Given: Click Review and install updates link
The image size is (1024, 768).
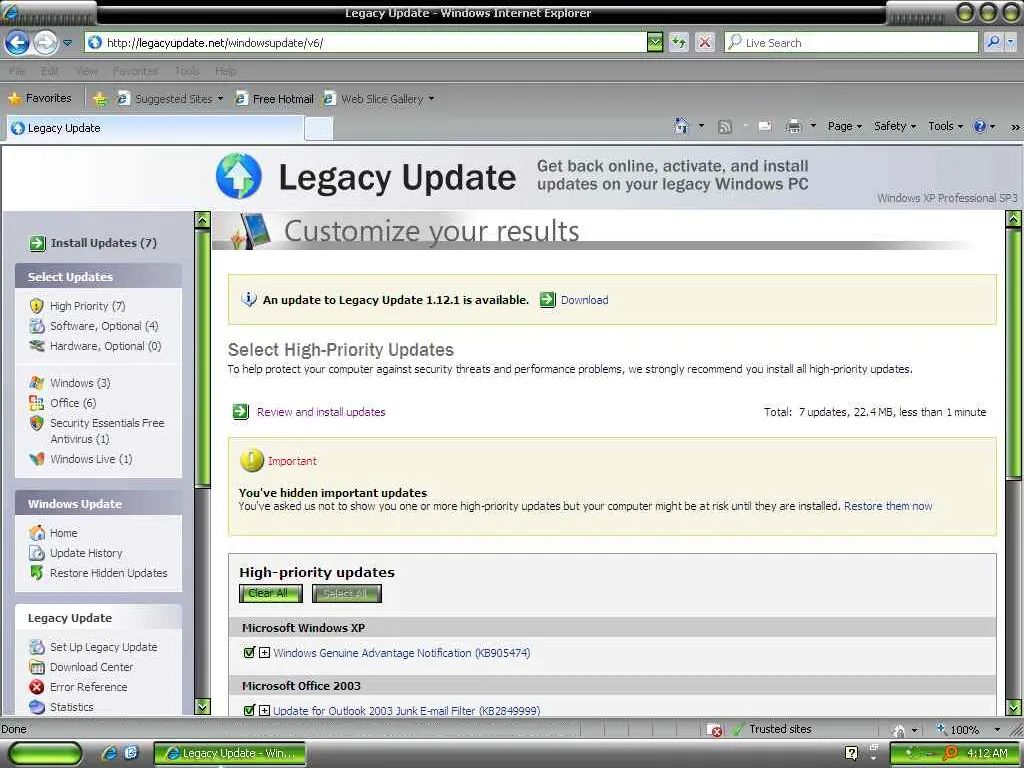Looking at the screenshot, I should pos(321,412).
